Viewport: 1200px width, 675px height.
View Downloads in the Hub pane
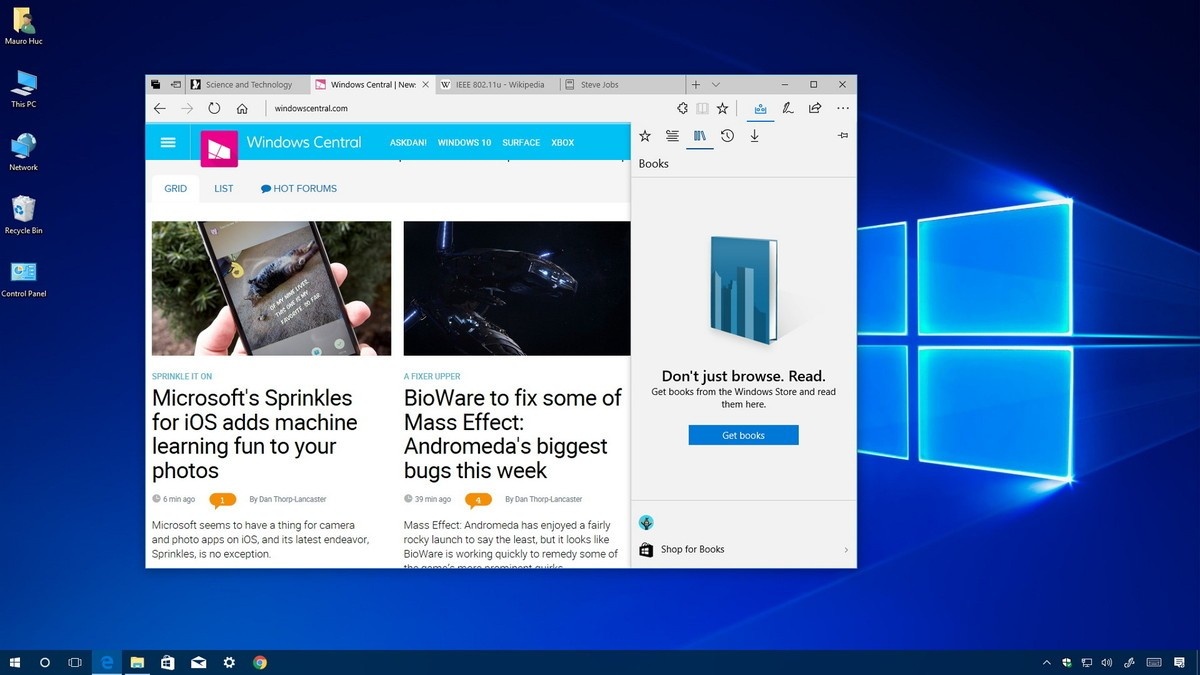(x=755, y=135)
